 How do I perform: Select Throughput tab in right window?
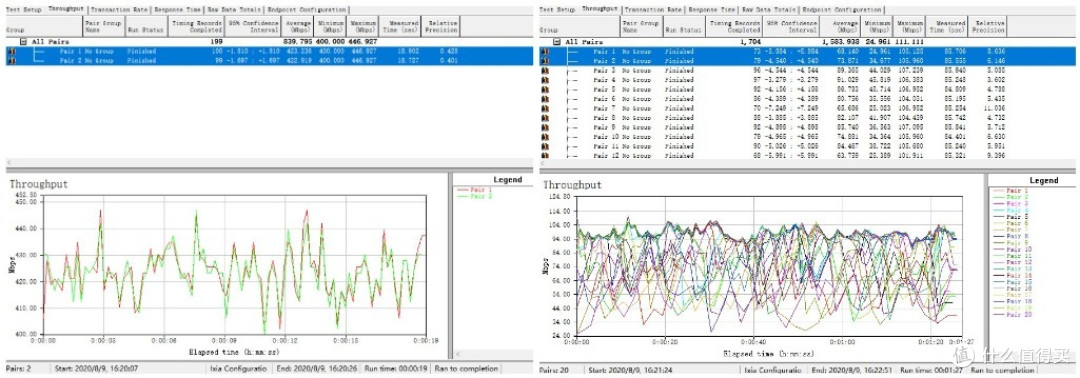[599, 9]
